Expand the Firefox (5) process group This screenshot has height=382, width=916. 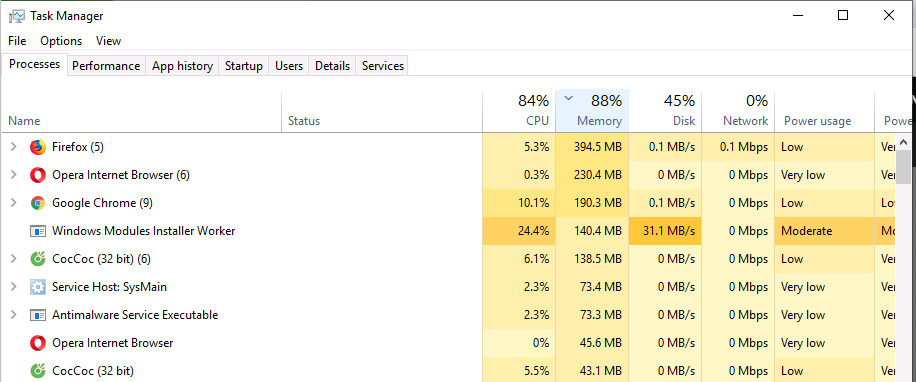click(14, 147)
